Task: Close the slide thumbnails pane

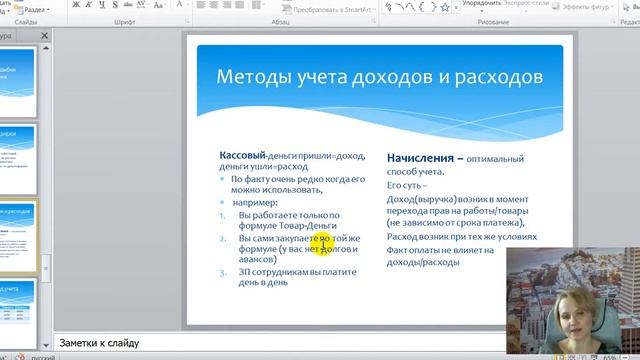Action: tap(44, 36)
